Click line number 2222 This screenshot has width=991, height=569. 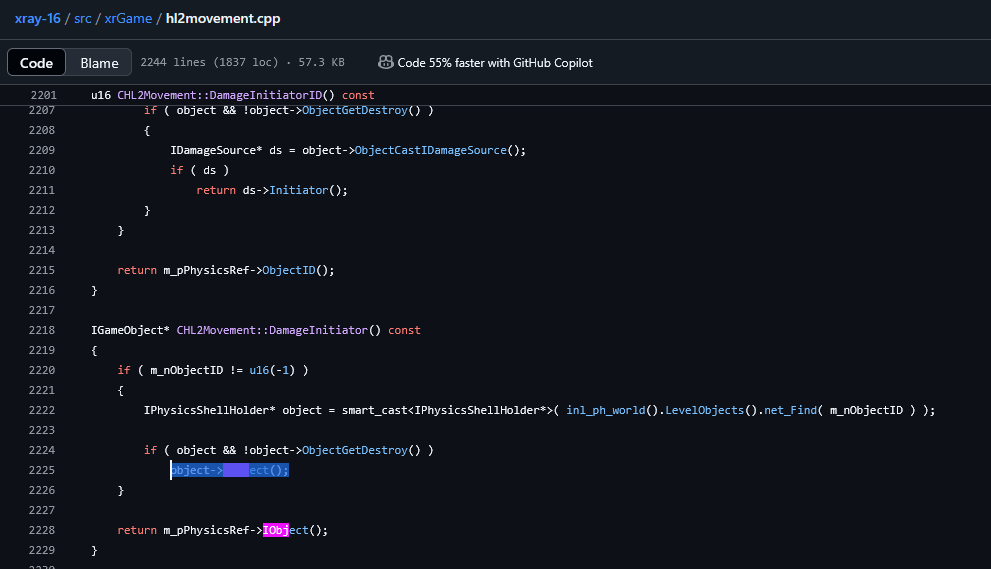41,410
